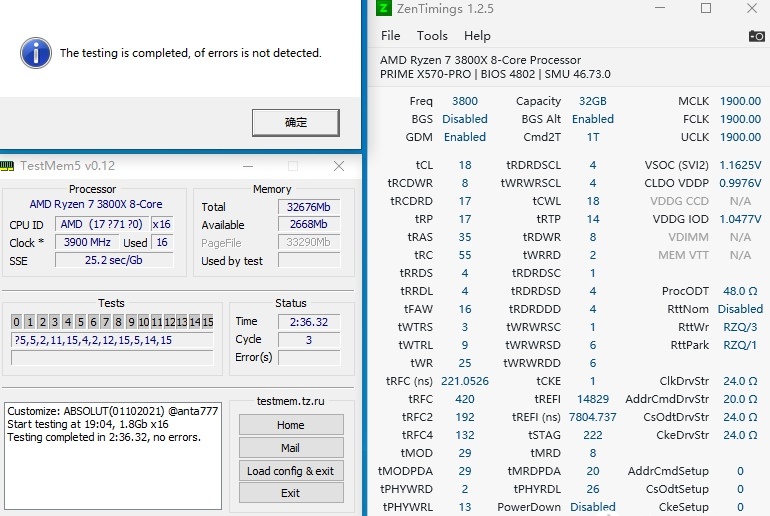770x516 pixels.
Task: Click the GDM value Enabled
Action: click(x=465, y=137)
